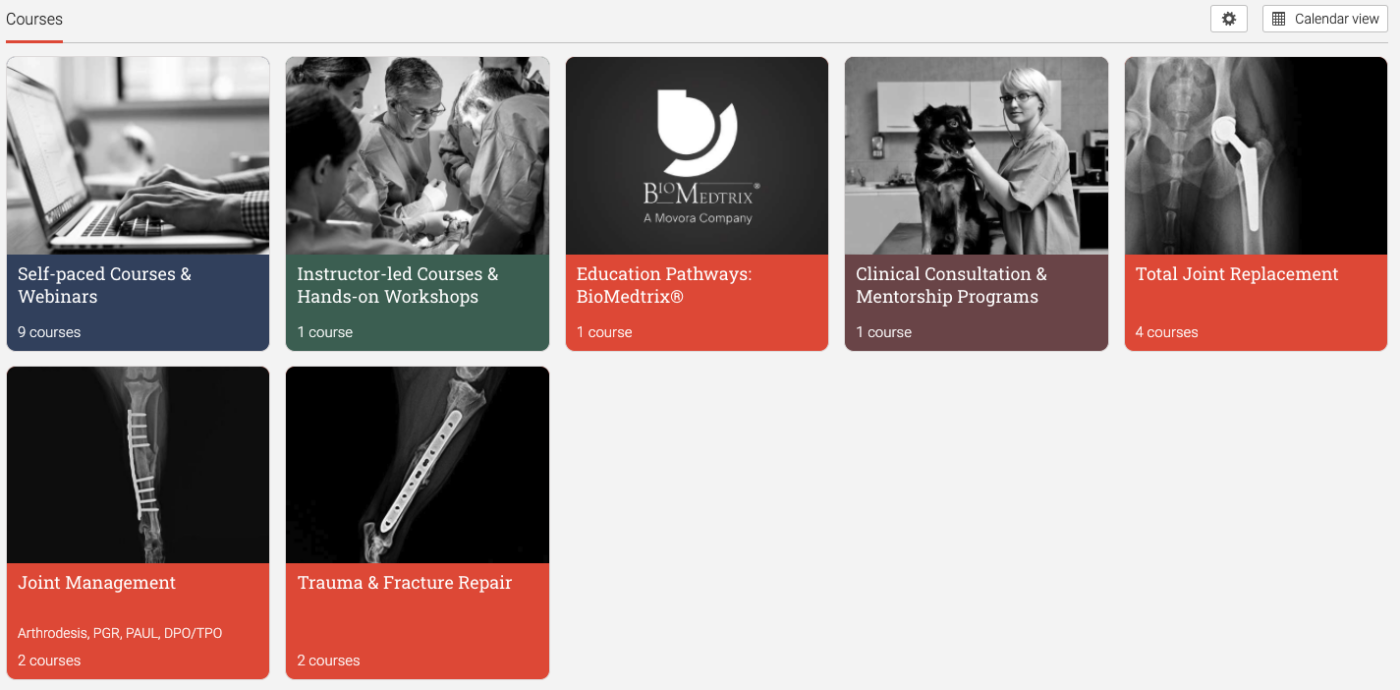Click Arthrodesis, PGR, PAUL, DPO/TPO subtitle
Image resolution: width=1400 pixels, height=690 pixels.
pos(120,634)
